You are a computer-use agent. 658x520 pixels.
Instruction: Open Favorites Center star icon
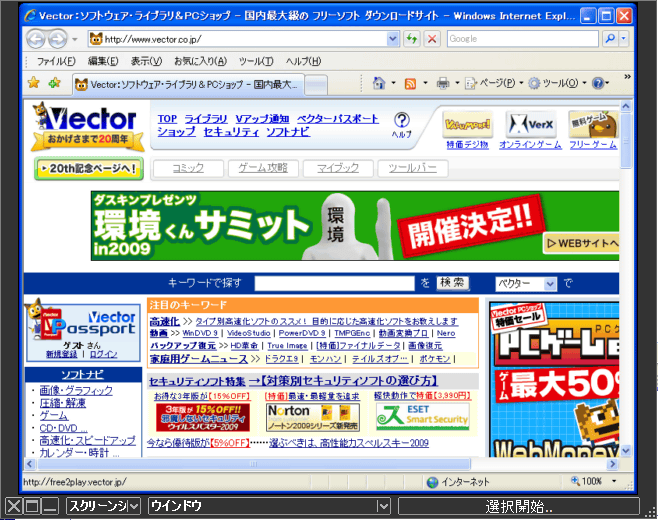point(34,83)
